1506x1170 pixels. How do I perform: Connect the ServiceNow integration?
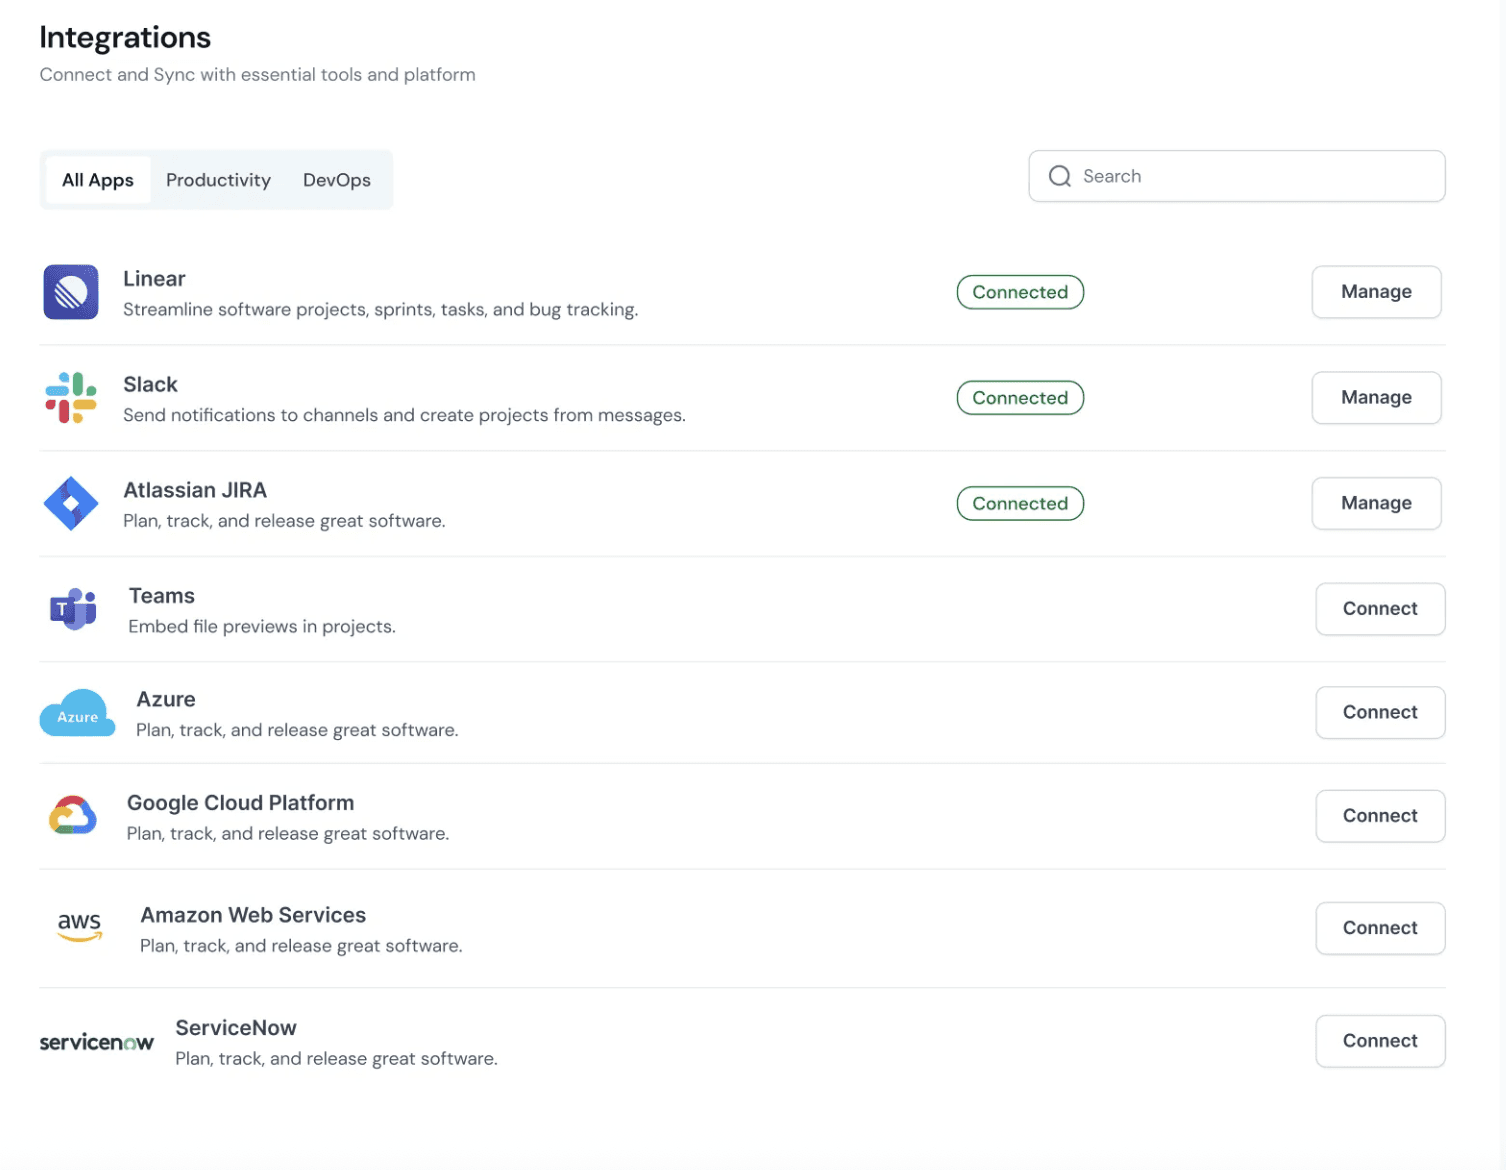tap(1380, 1041)
